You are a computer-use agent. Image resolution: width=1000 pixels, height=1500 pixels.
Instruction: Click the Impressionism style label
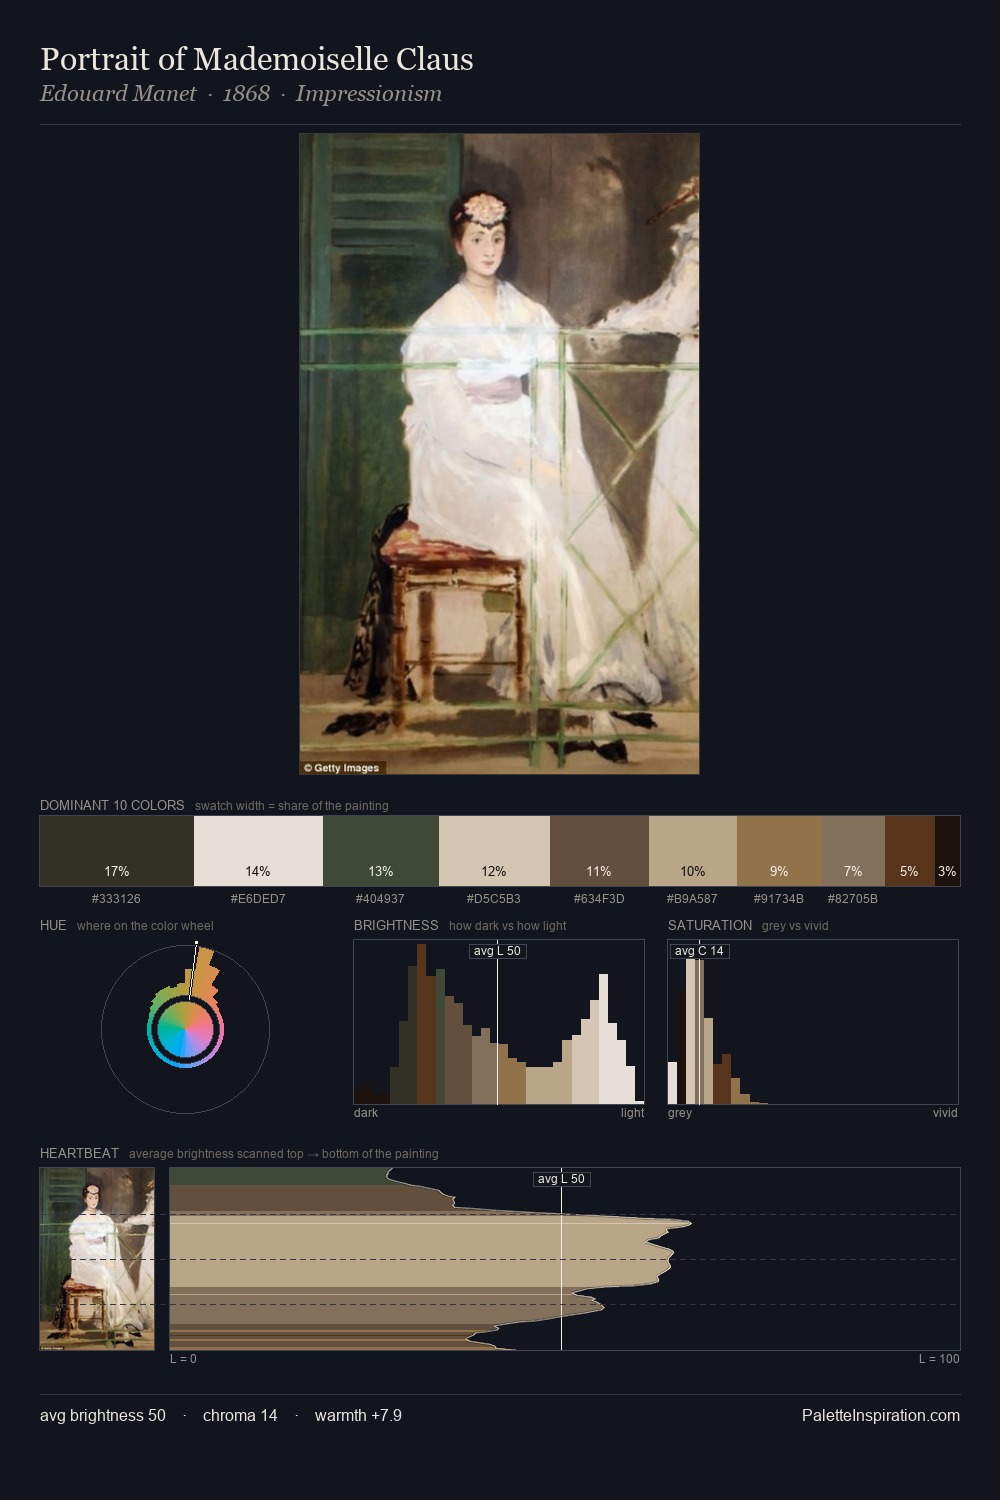click(369, 94)
